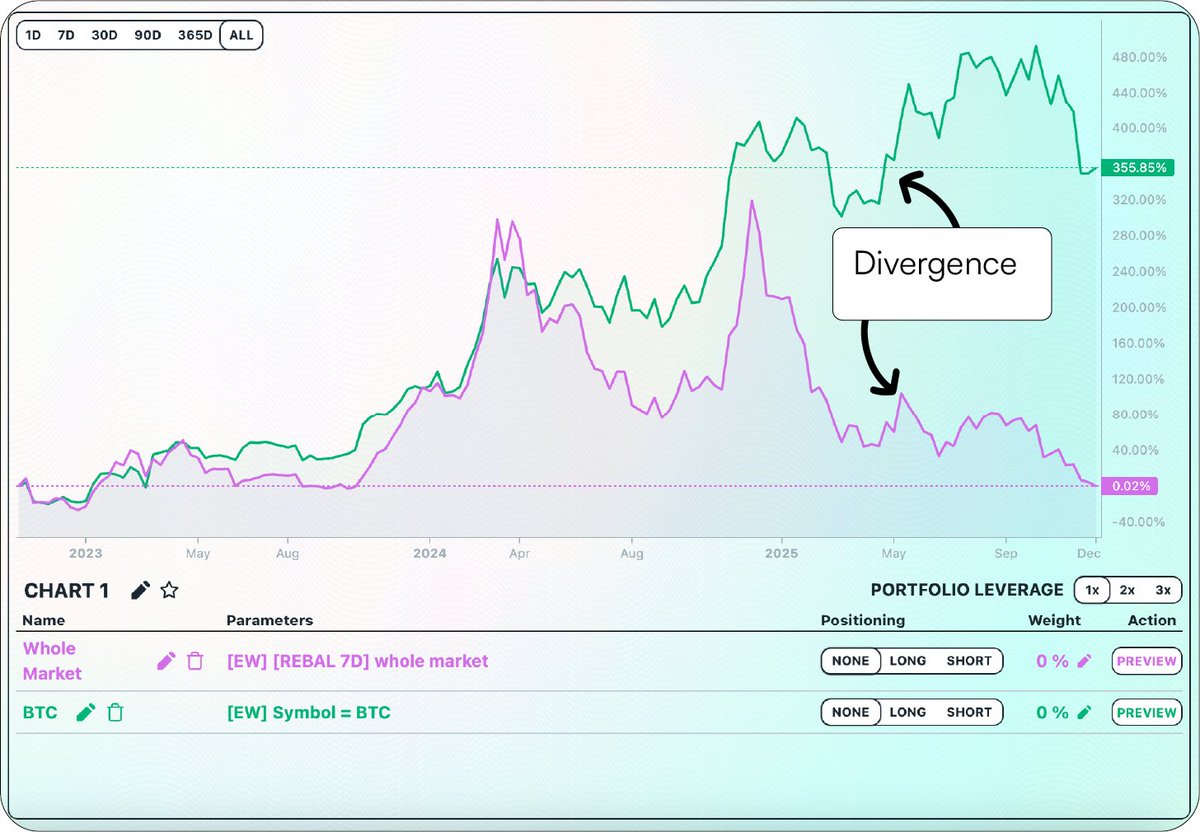Select the 90D time range
Viewport: 1200px width, 832px height.
tap(148, 35)
